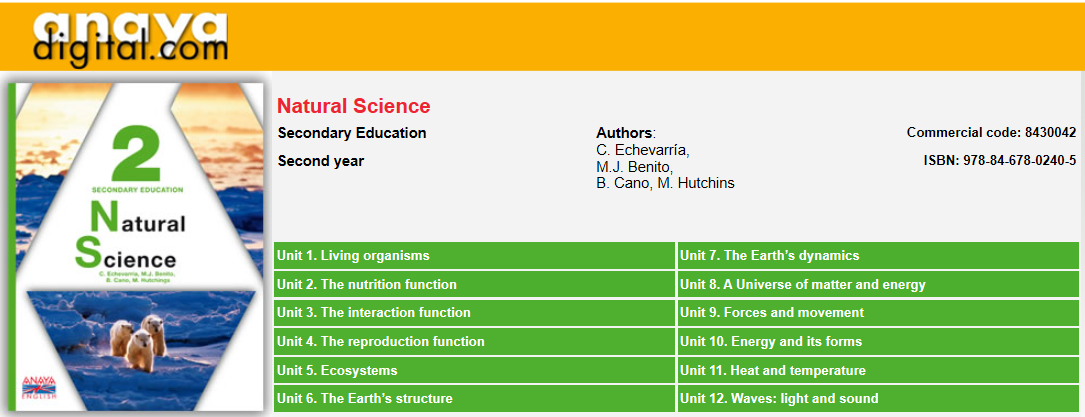
Task: Select Unit 3. The interaction function
Action: click(474, 313)
